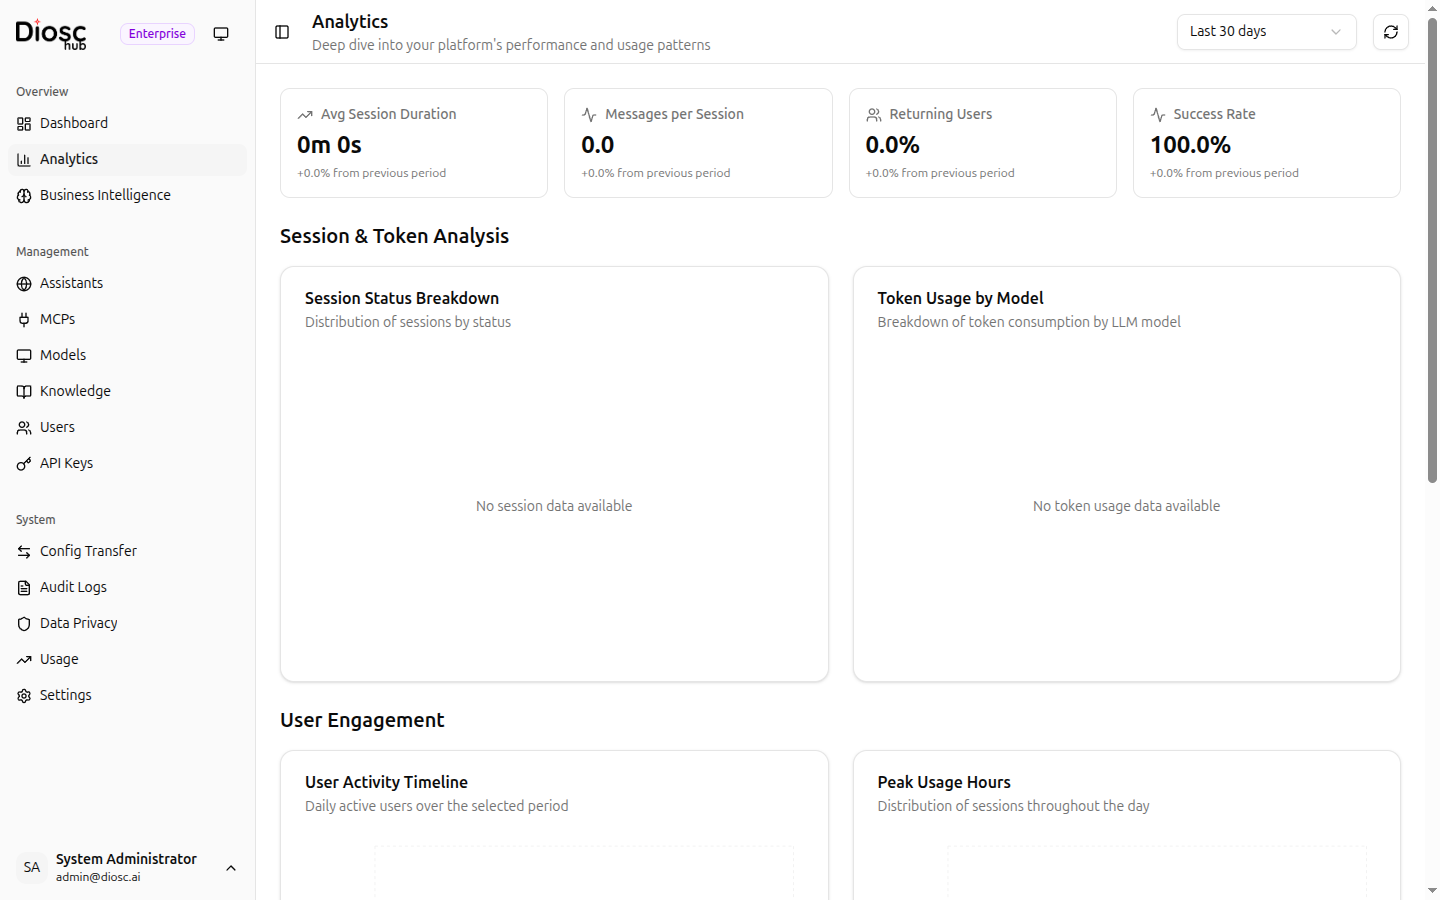Click the Avg Session Duration trend icon
The width and height of the screenshot is (1440, 900).
click(305, 115)
